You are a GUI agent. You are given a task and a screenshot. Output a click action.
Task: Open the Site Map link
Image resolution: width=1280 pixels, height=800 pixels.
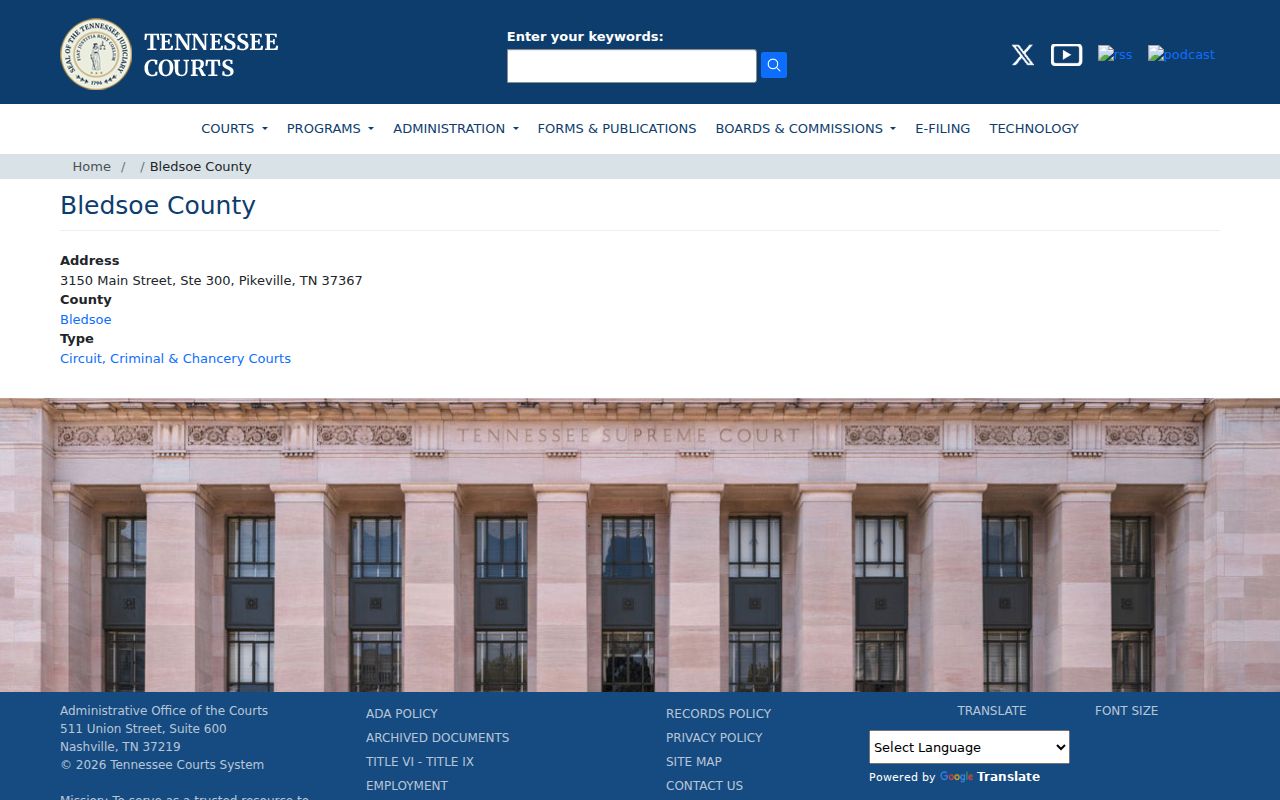(694, 762)
